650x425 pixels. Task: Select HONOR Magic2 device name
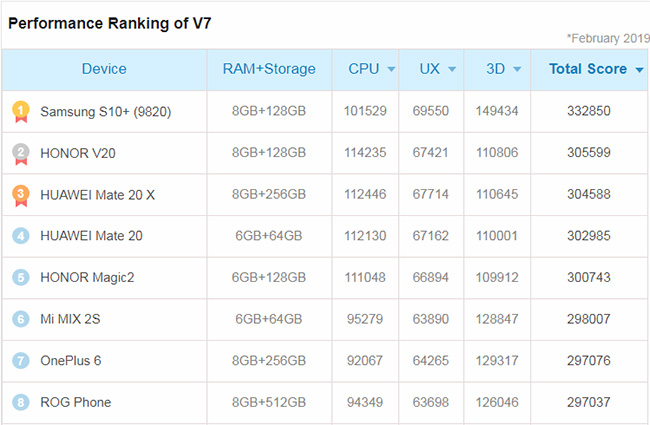[87, 277]
